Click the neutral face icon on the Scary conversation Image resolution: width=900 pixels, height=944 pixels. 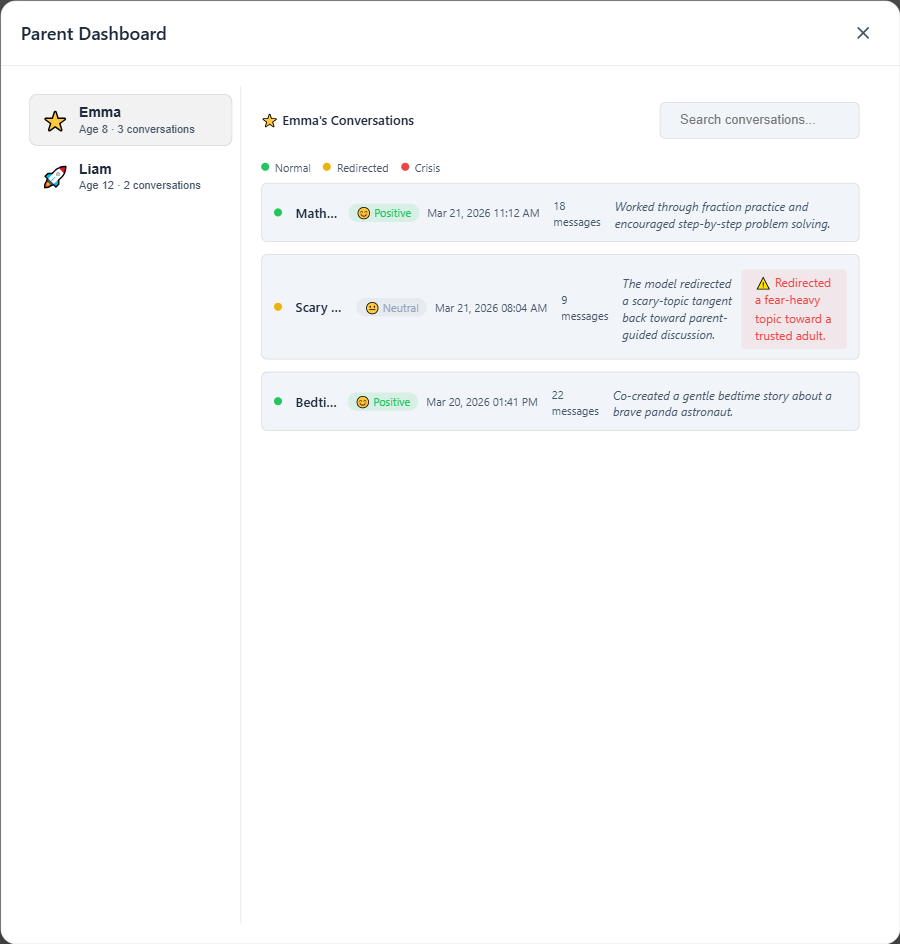click(372, 308)
